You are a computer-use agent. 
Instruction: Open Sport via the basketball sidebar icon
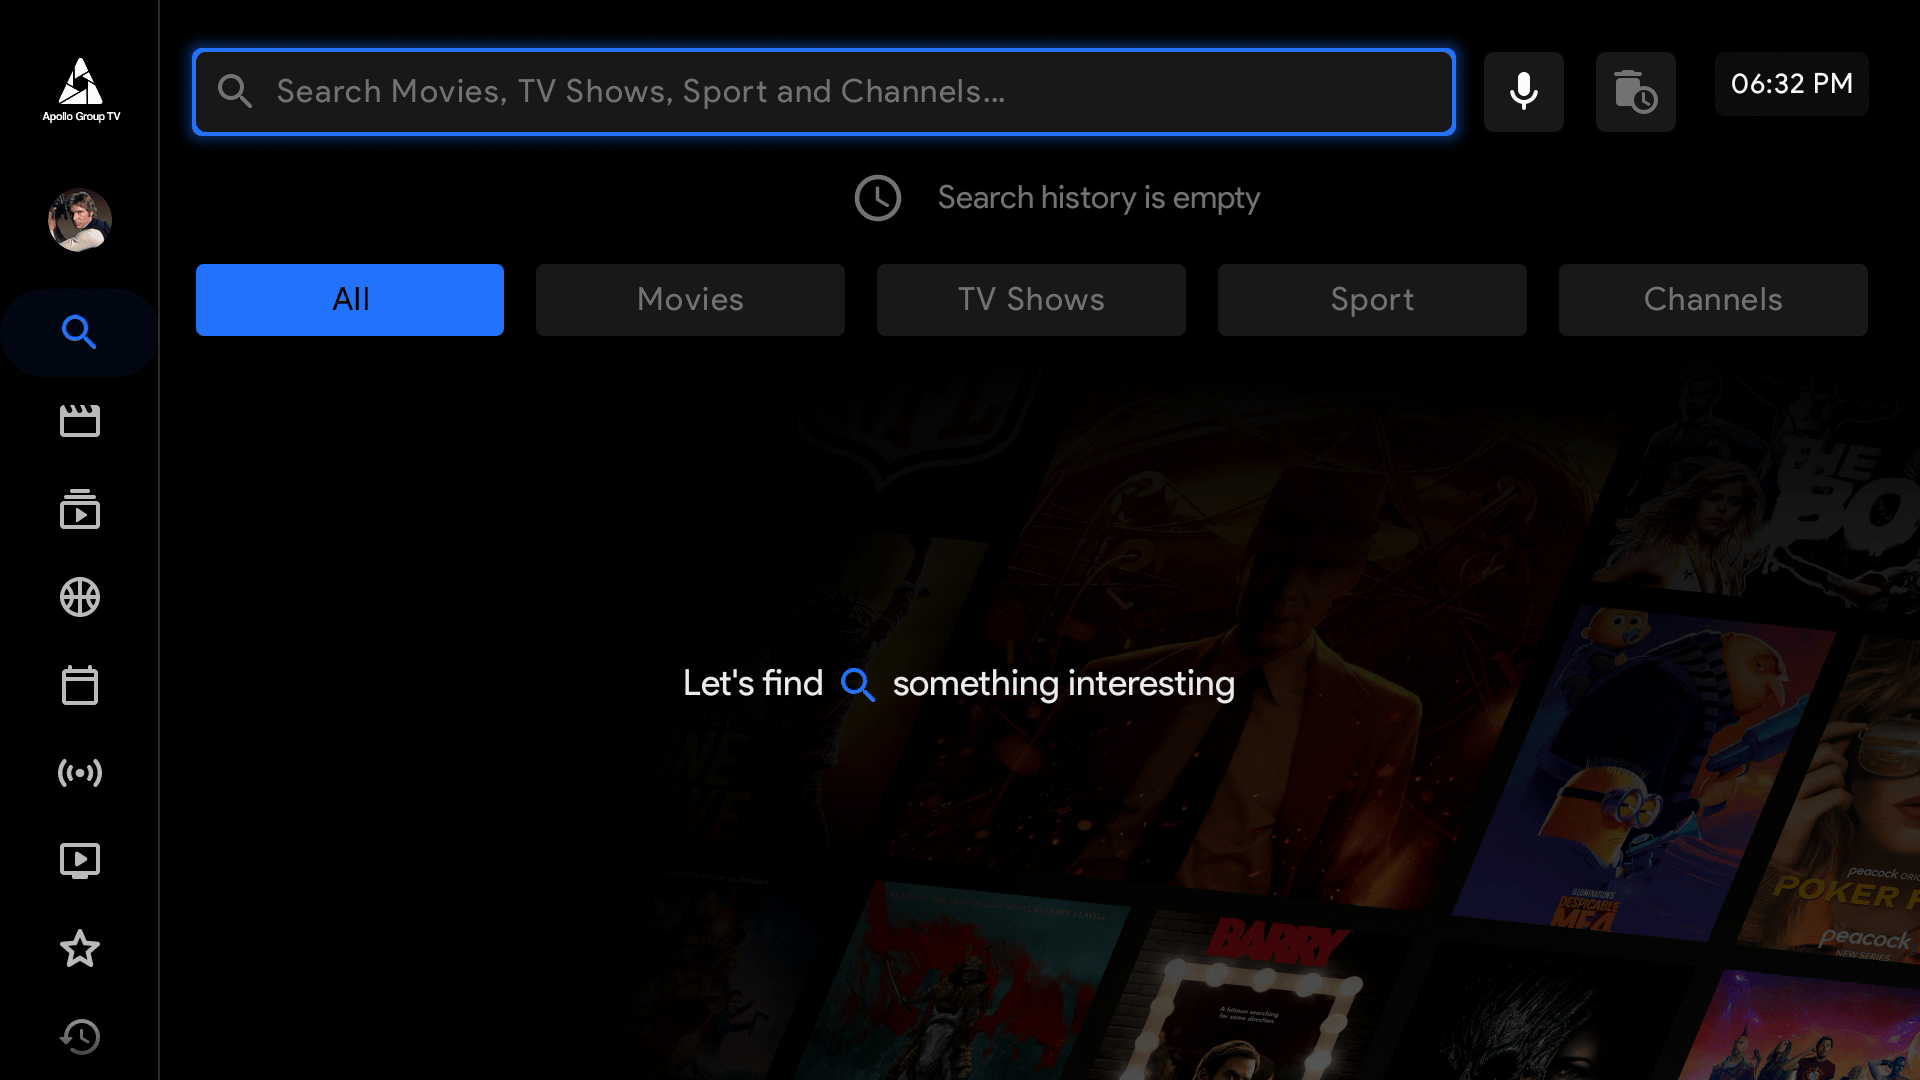pos(80,597)
